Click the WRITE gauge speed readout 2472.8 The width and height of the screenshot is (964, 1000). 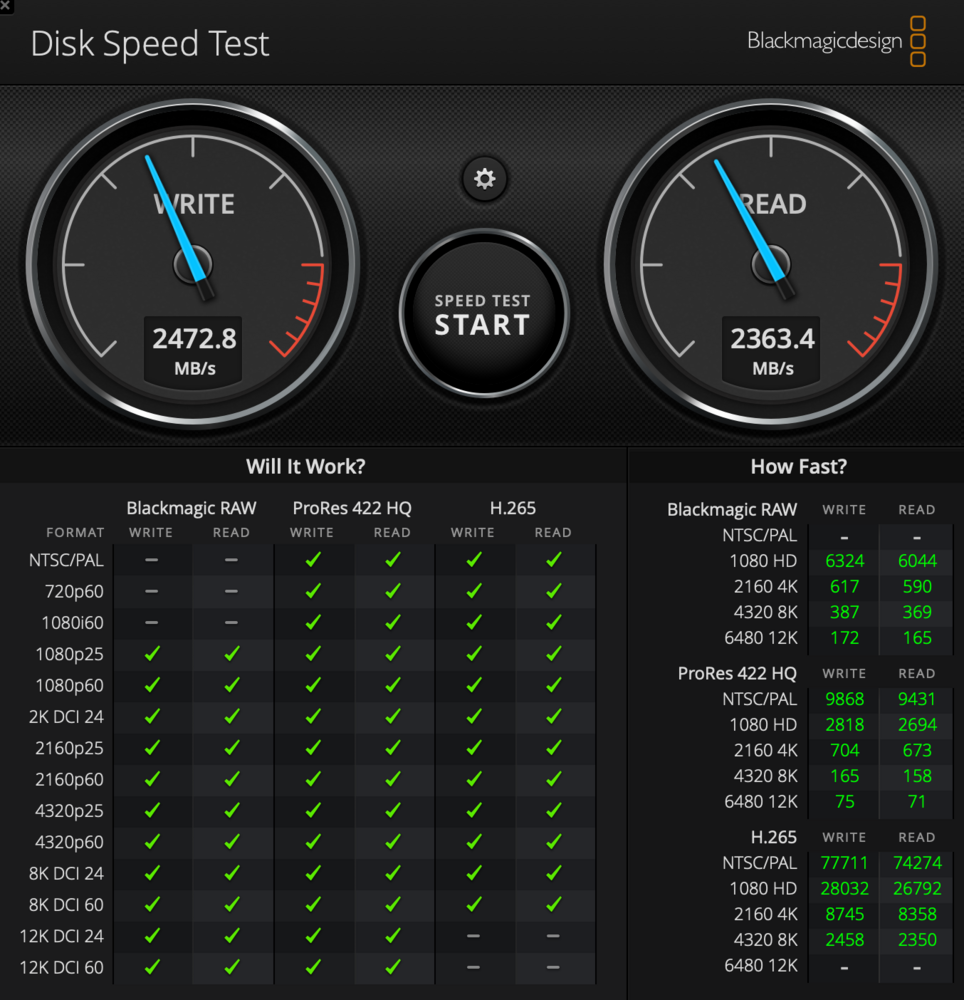click(194, 339)
